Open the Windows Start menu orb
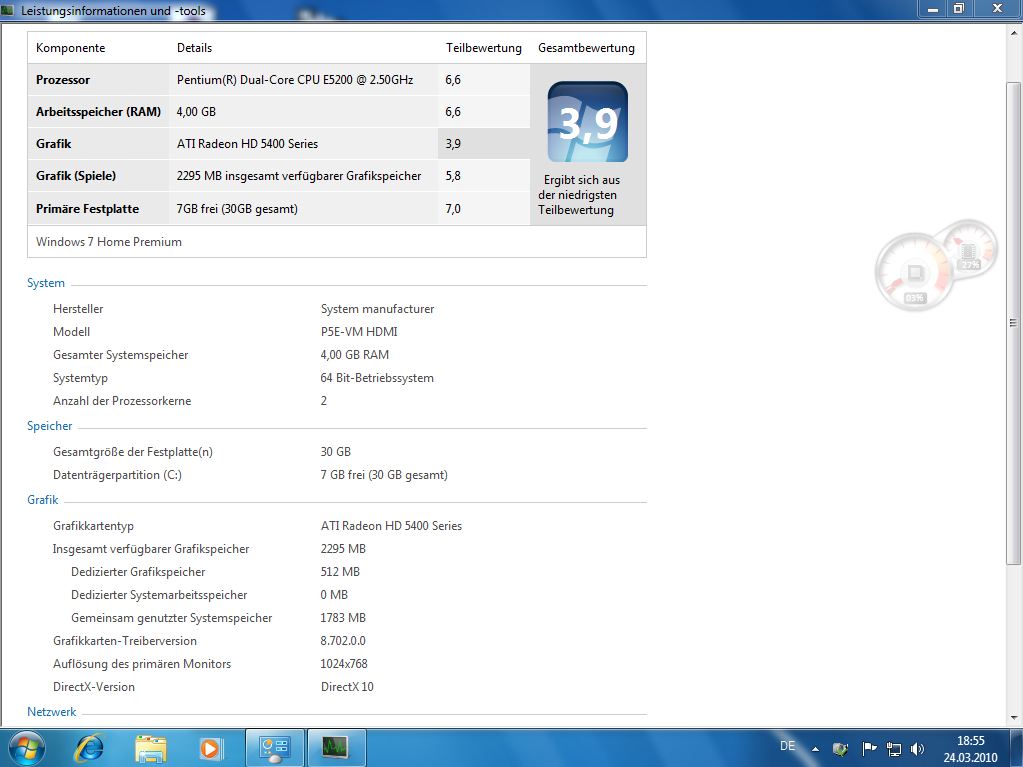 [27, 747]
